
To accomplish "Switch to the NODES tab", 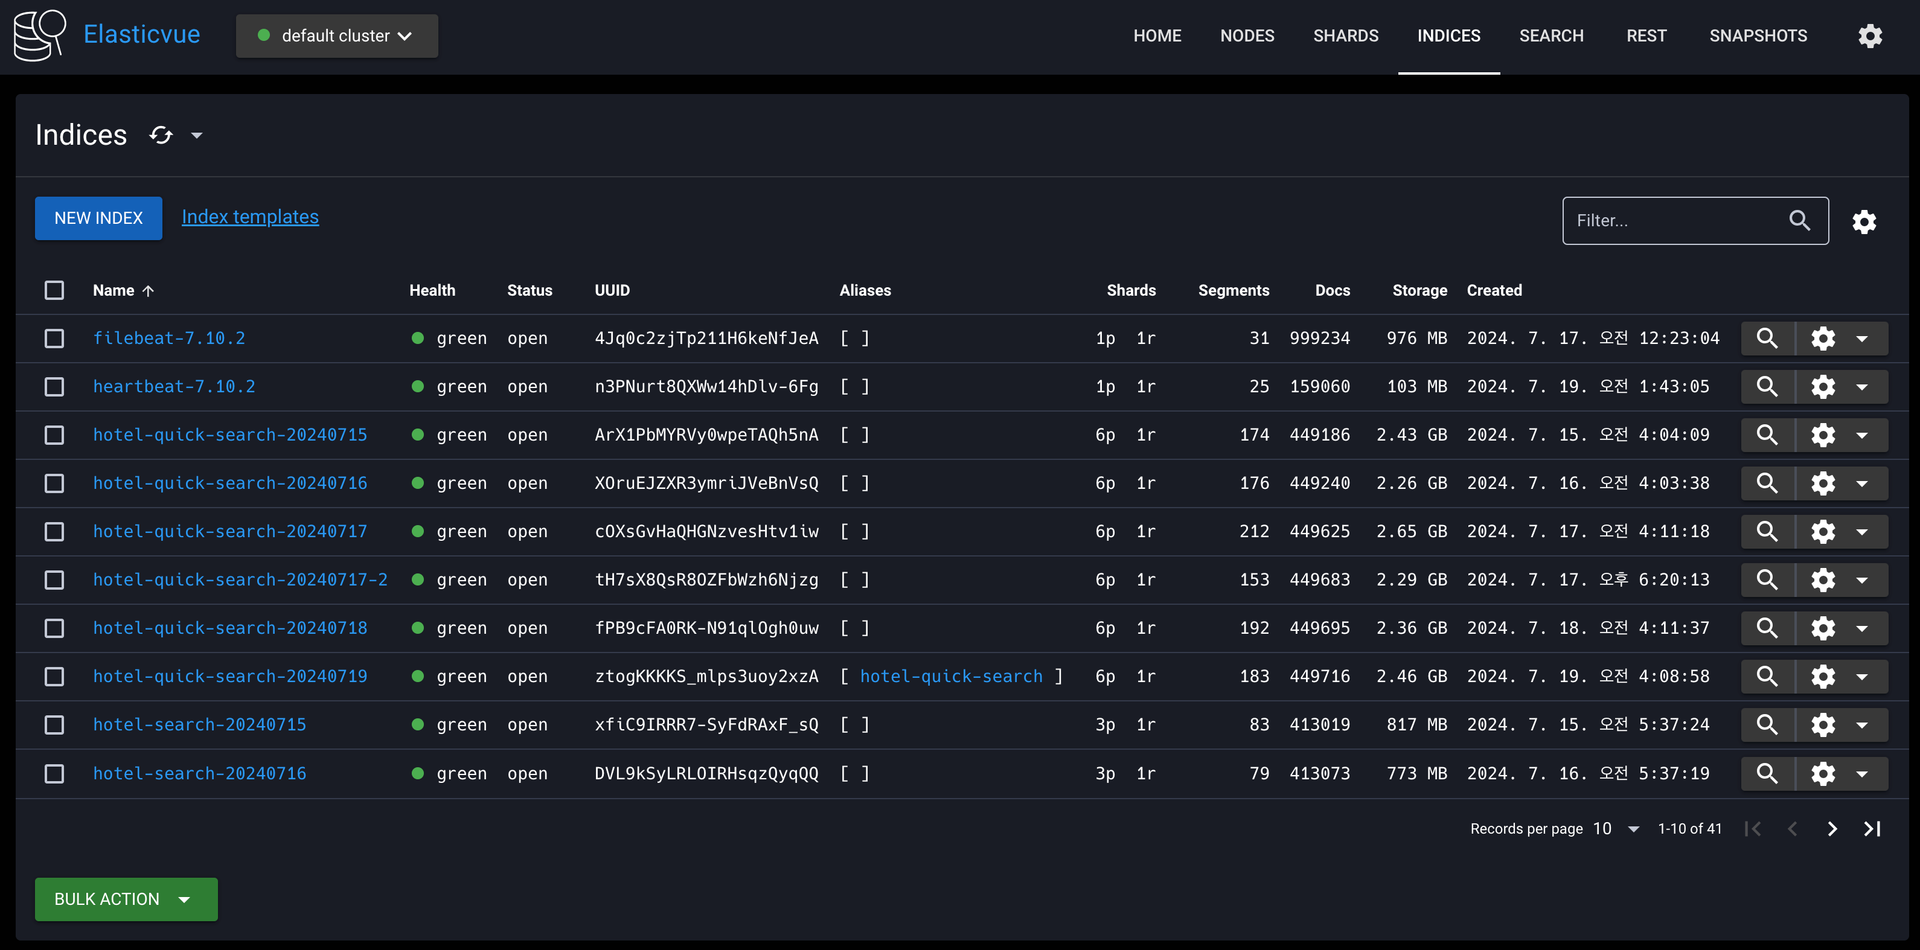I will click(1247, 36).
